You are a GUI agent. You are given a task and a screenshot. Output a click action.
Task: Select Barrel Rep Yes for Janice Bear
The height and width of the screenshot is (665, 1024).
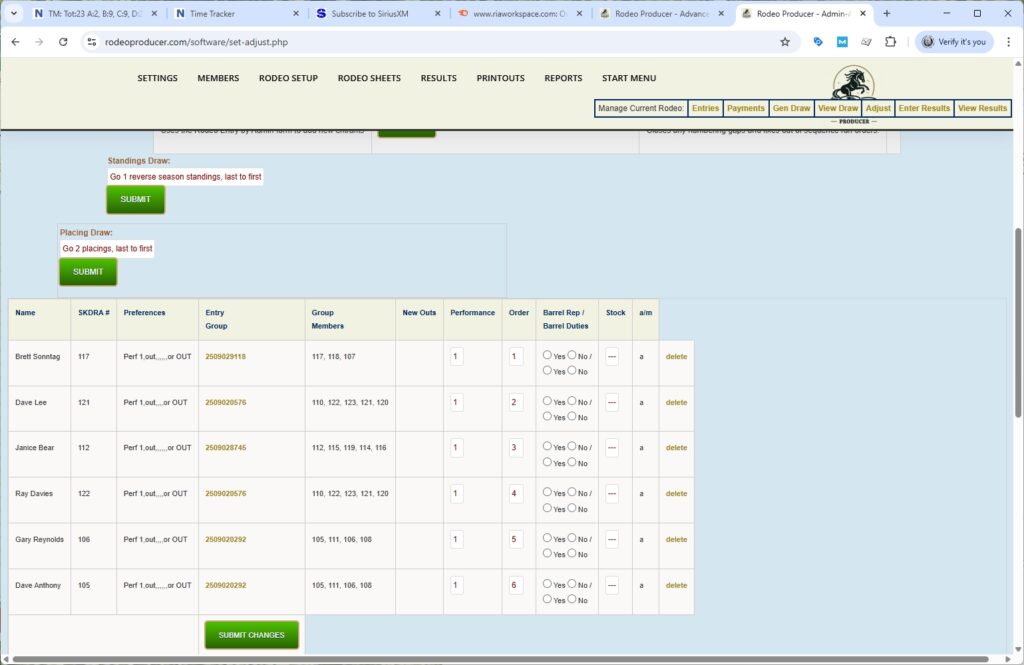[547, 447]
